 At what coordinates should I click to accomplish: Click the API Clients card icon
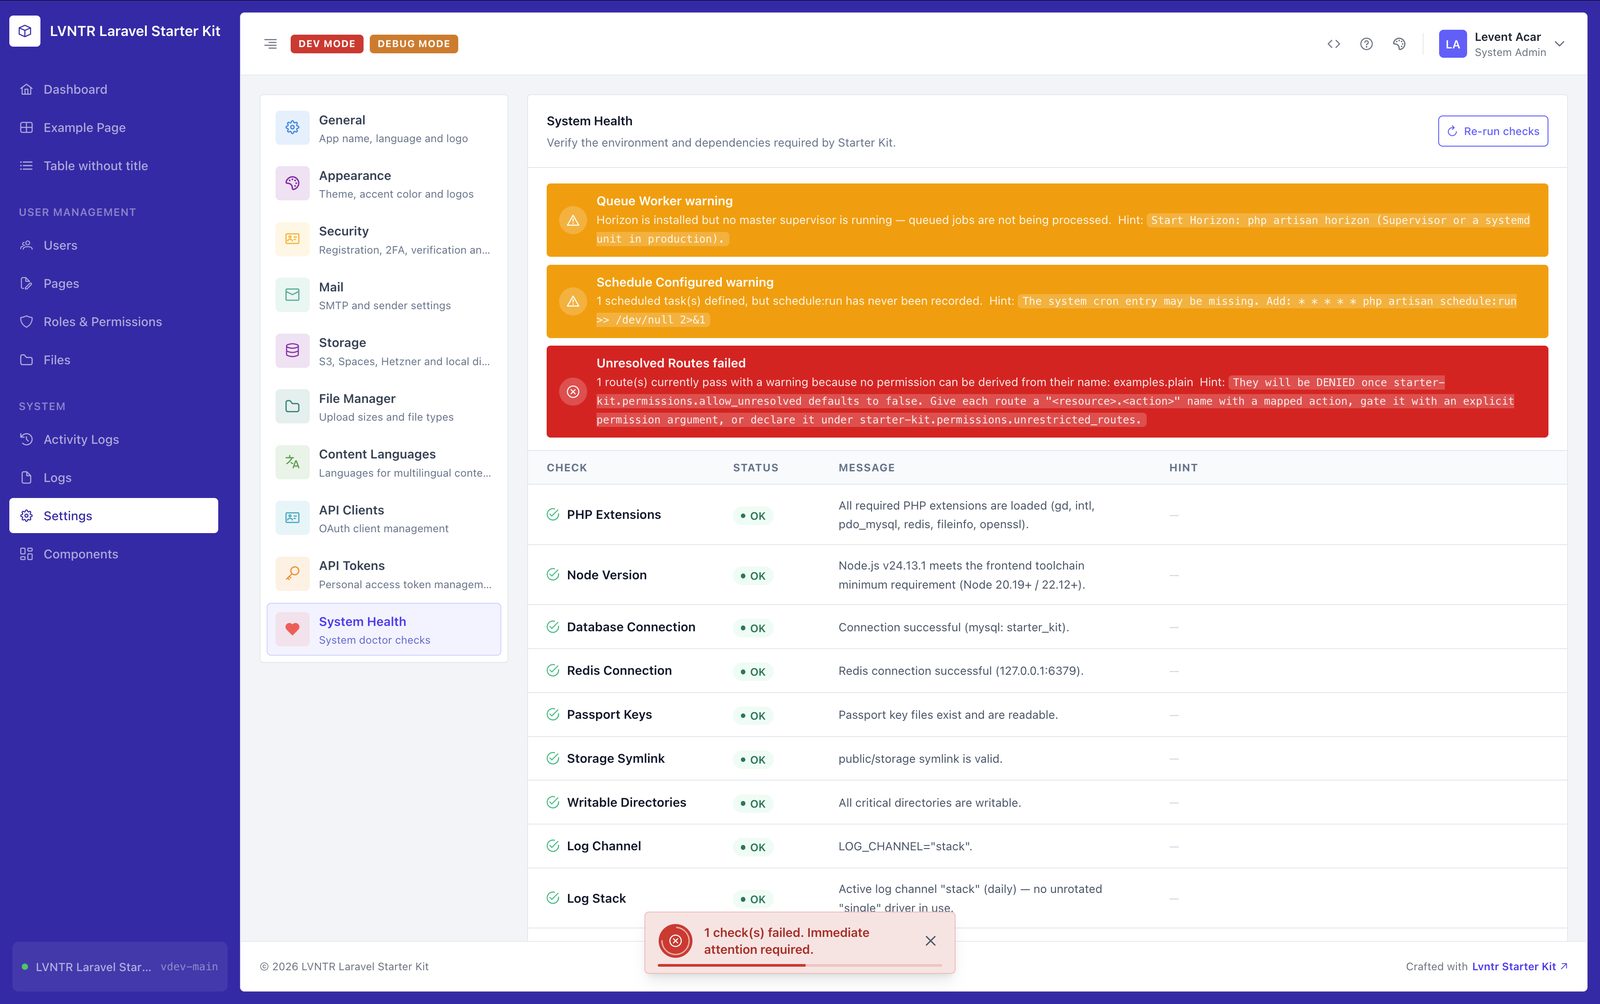(292, 518)
